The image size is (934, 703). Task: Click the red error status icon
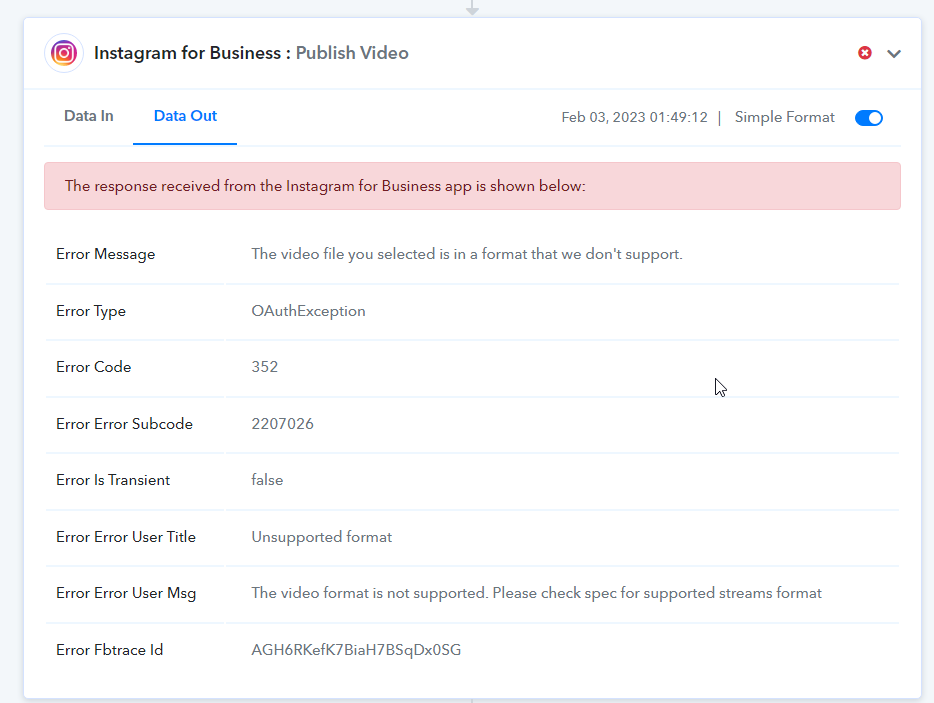[x=865, y=53]
